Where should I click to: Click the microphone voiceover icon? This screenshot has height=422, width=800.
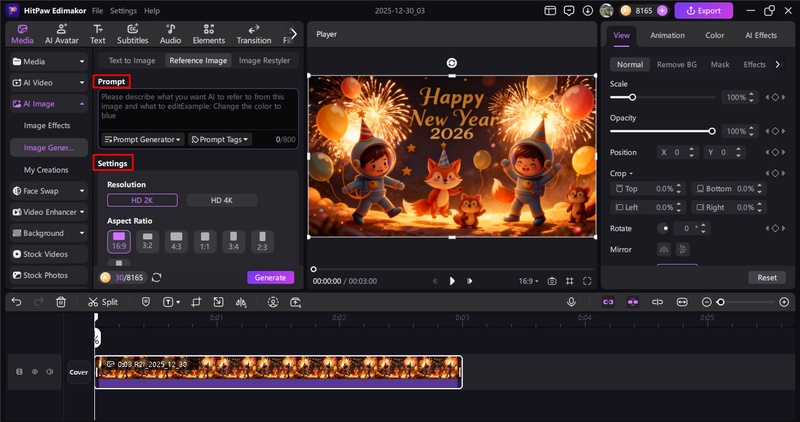pyautogui.click(x=571, y=301)
